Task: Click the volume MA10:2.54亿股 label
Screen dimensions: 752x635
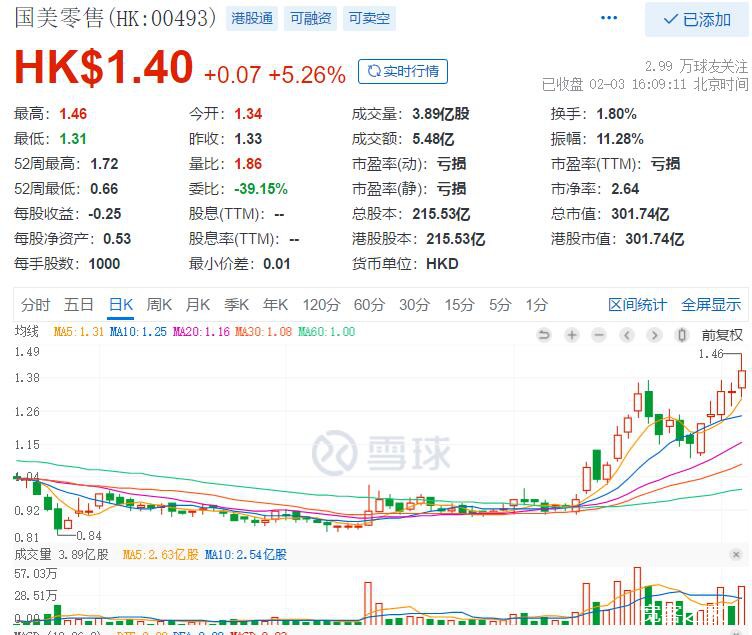Action: [246, 554]
